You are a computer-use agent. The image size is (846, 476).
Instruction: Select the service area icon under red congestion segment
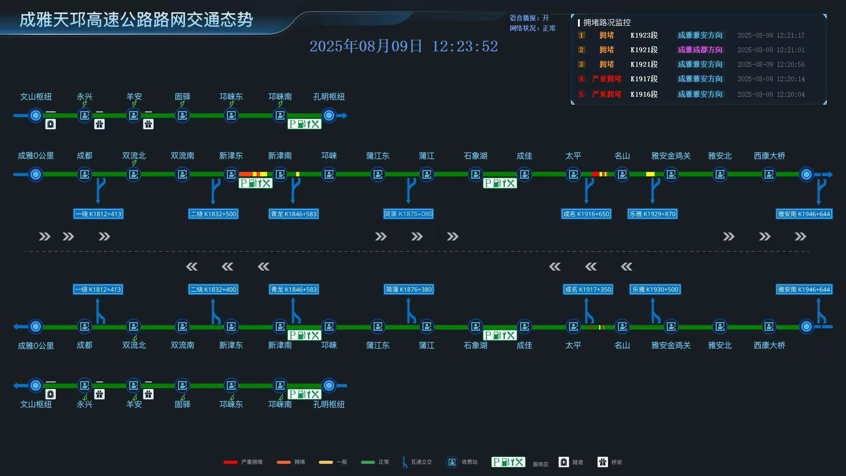click(256, 183)
